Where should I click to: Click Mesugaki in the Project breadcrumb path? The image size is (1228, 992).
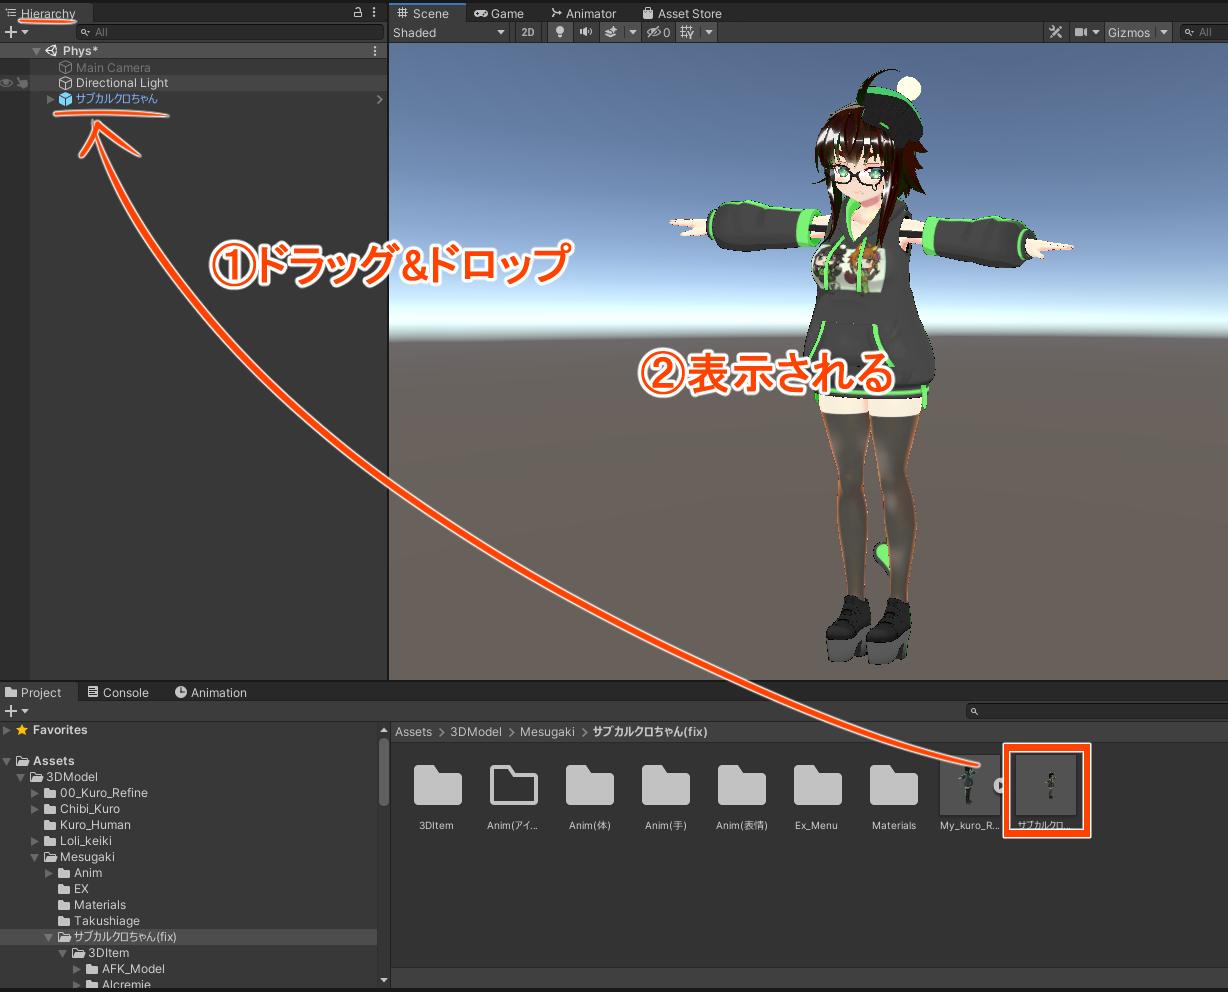coord(547,732)
